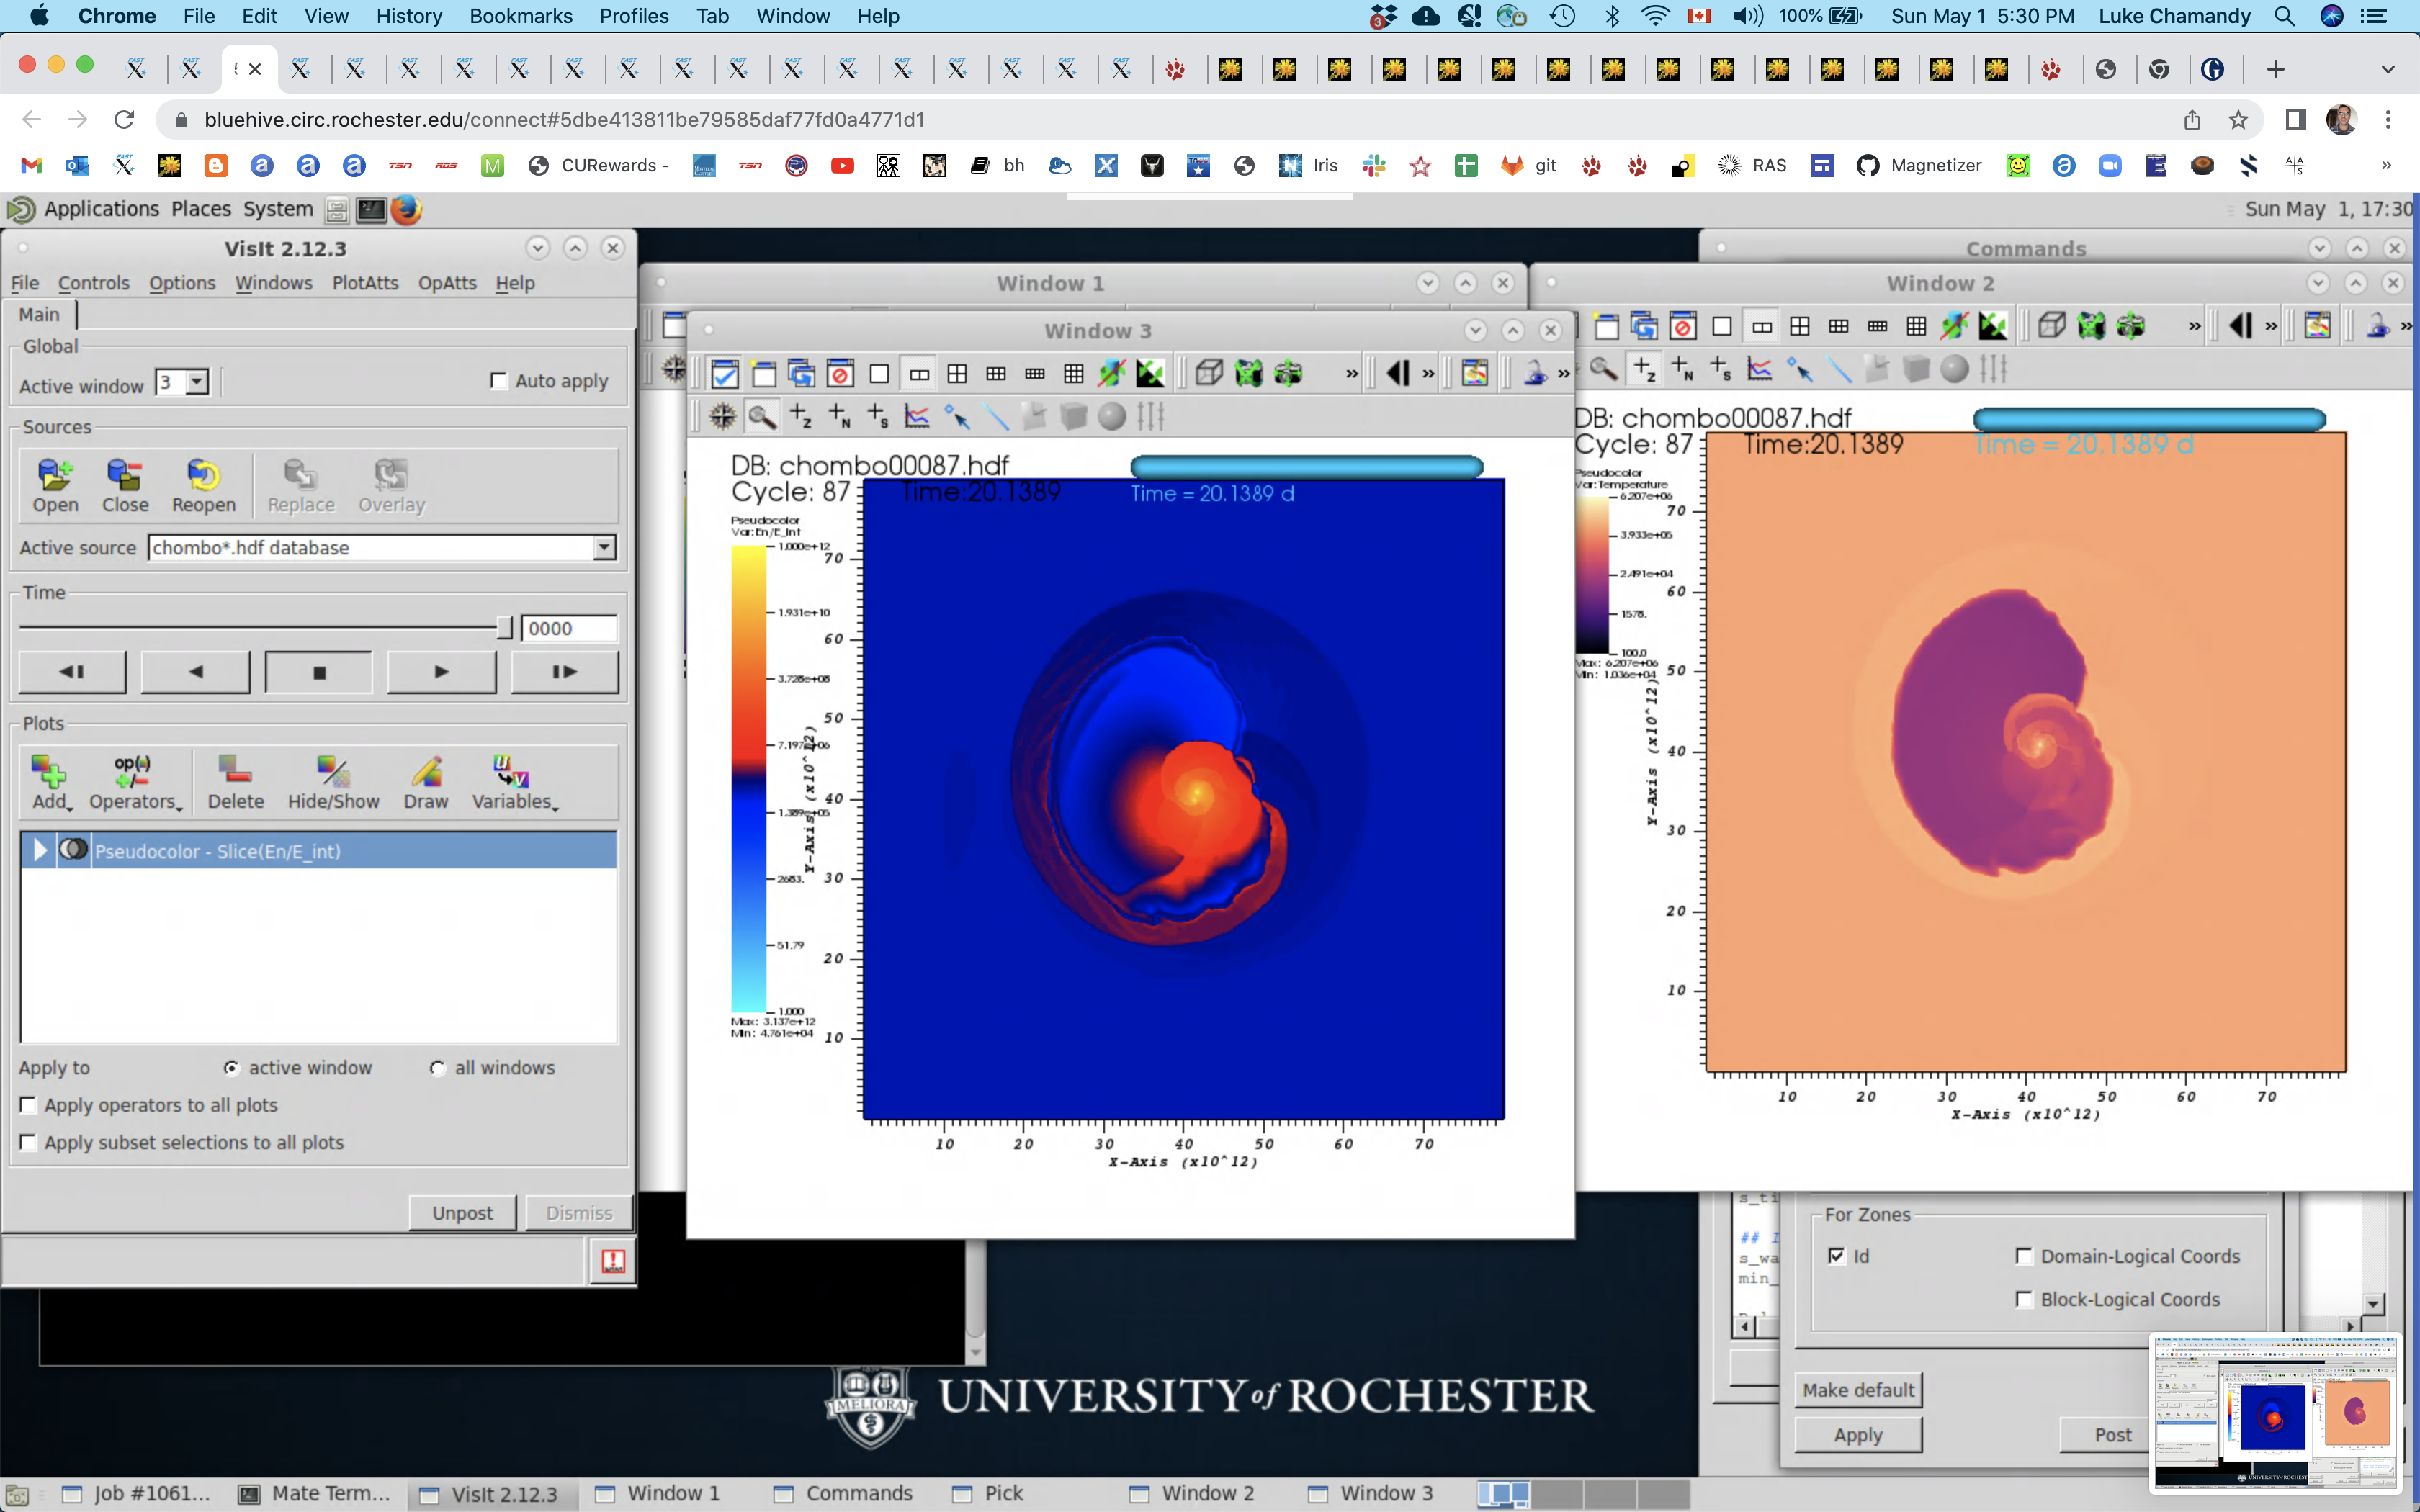Select node pick tool in Window 3
The width and height of the screenshot is (2420, 1512).
[x=840, y=416]
